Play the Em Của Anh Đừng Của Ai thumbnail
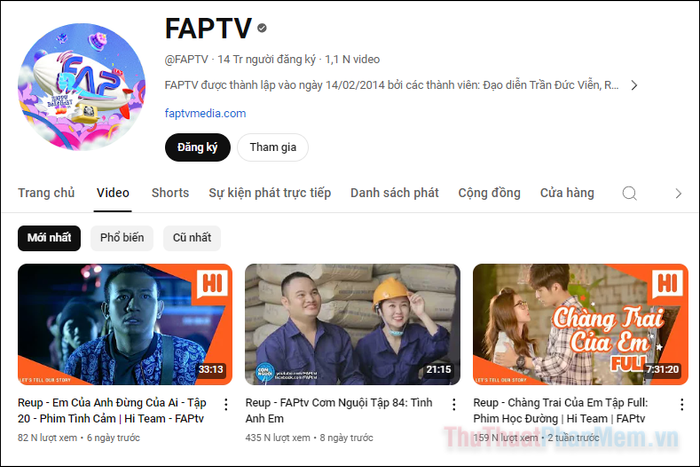 pyautogui.click(x=125, y=324)
